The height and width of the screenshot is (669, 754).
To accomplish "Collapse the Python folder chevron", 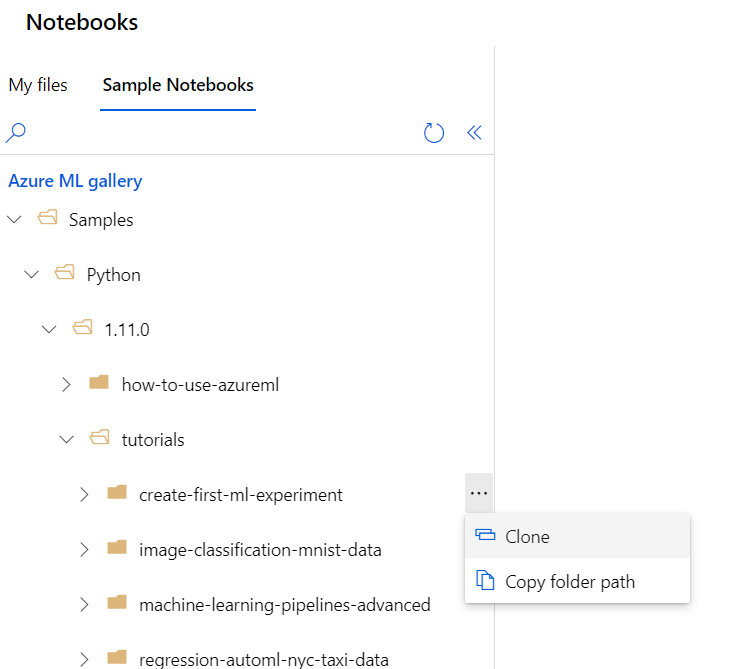I will point(32,275).
